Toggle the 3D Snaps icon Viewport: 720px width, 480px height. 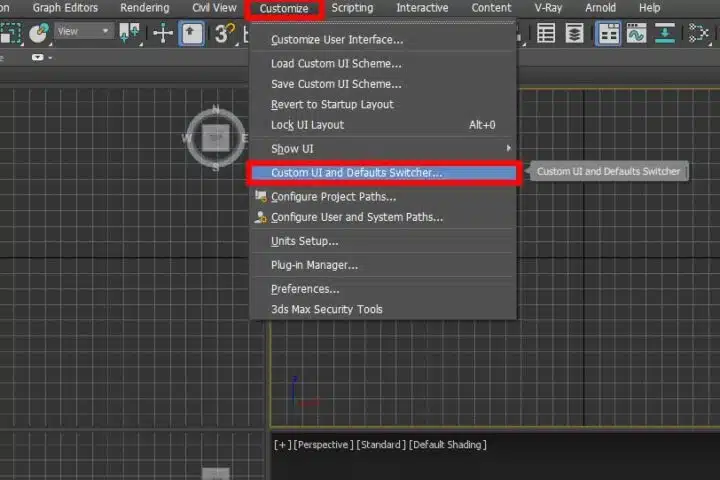click(x=225, y=34)
